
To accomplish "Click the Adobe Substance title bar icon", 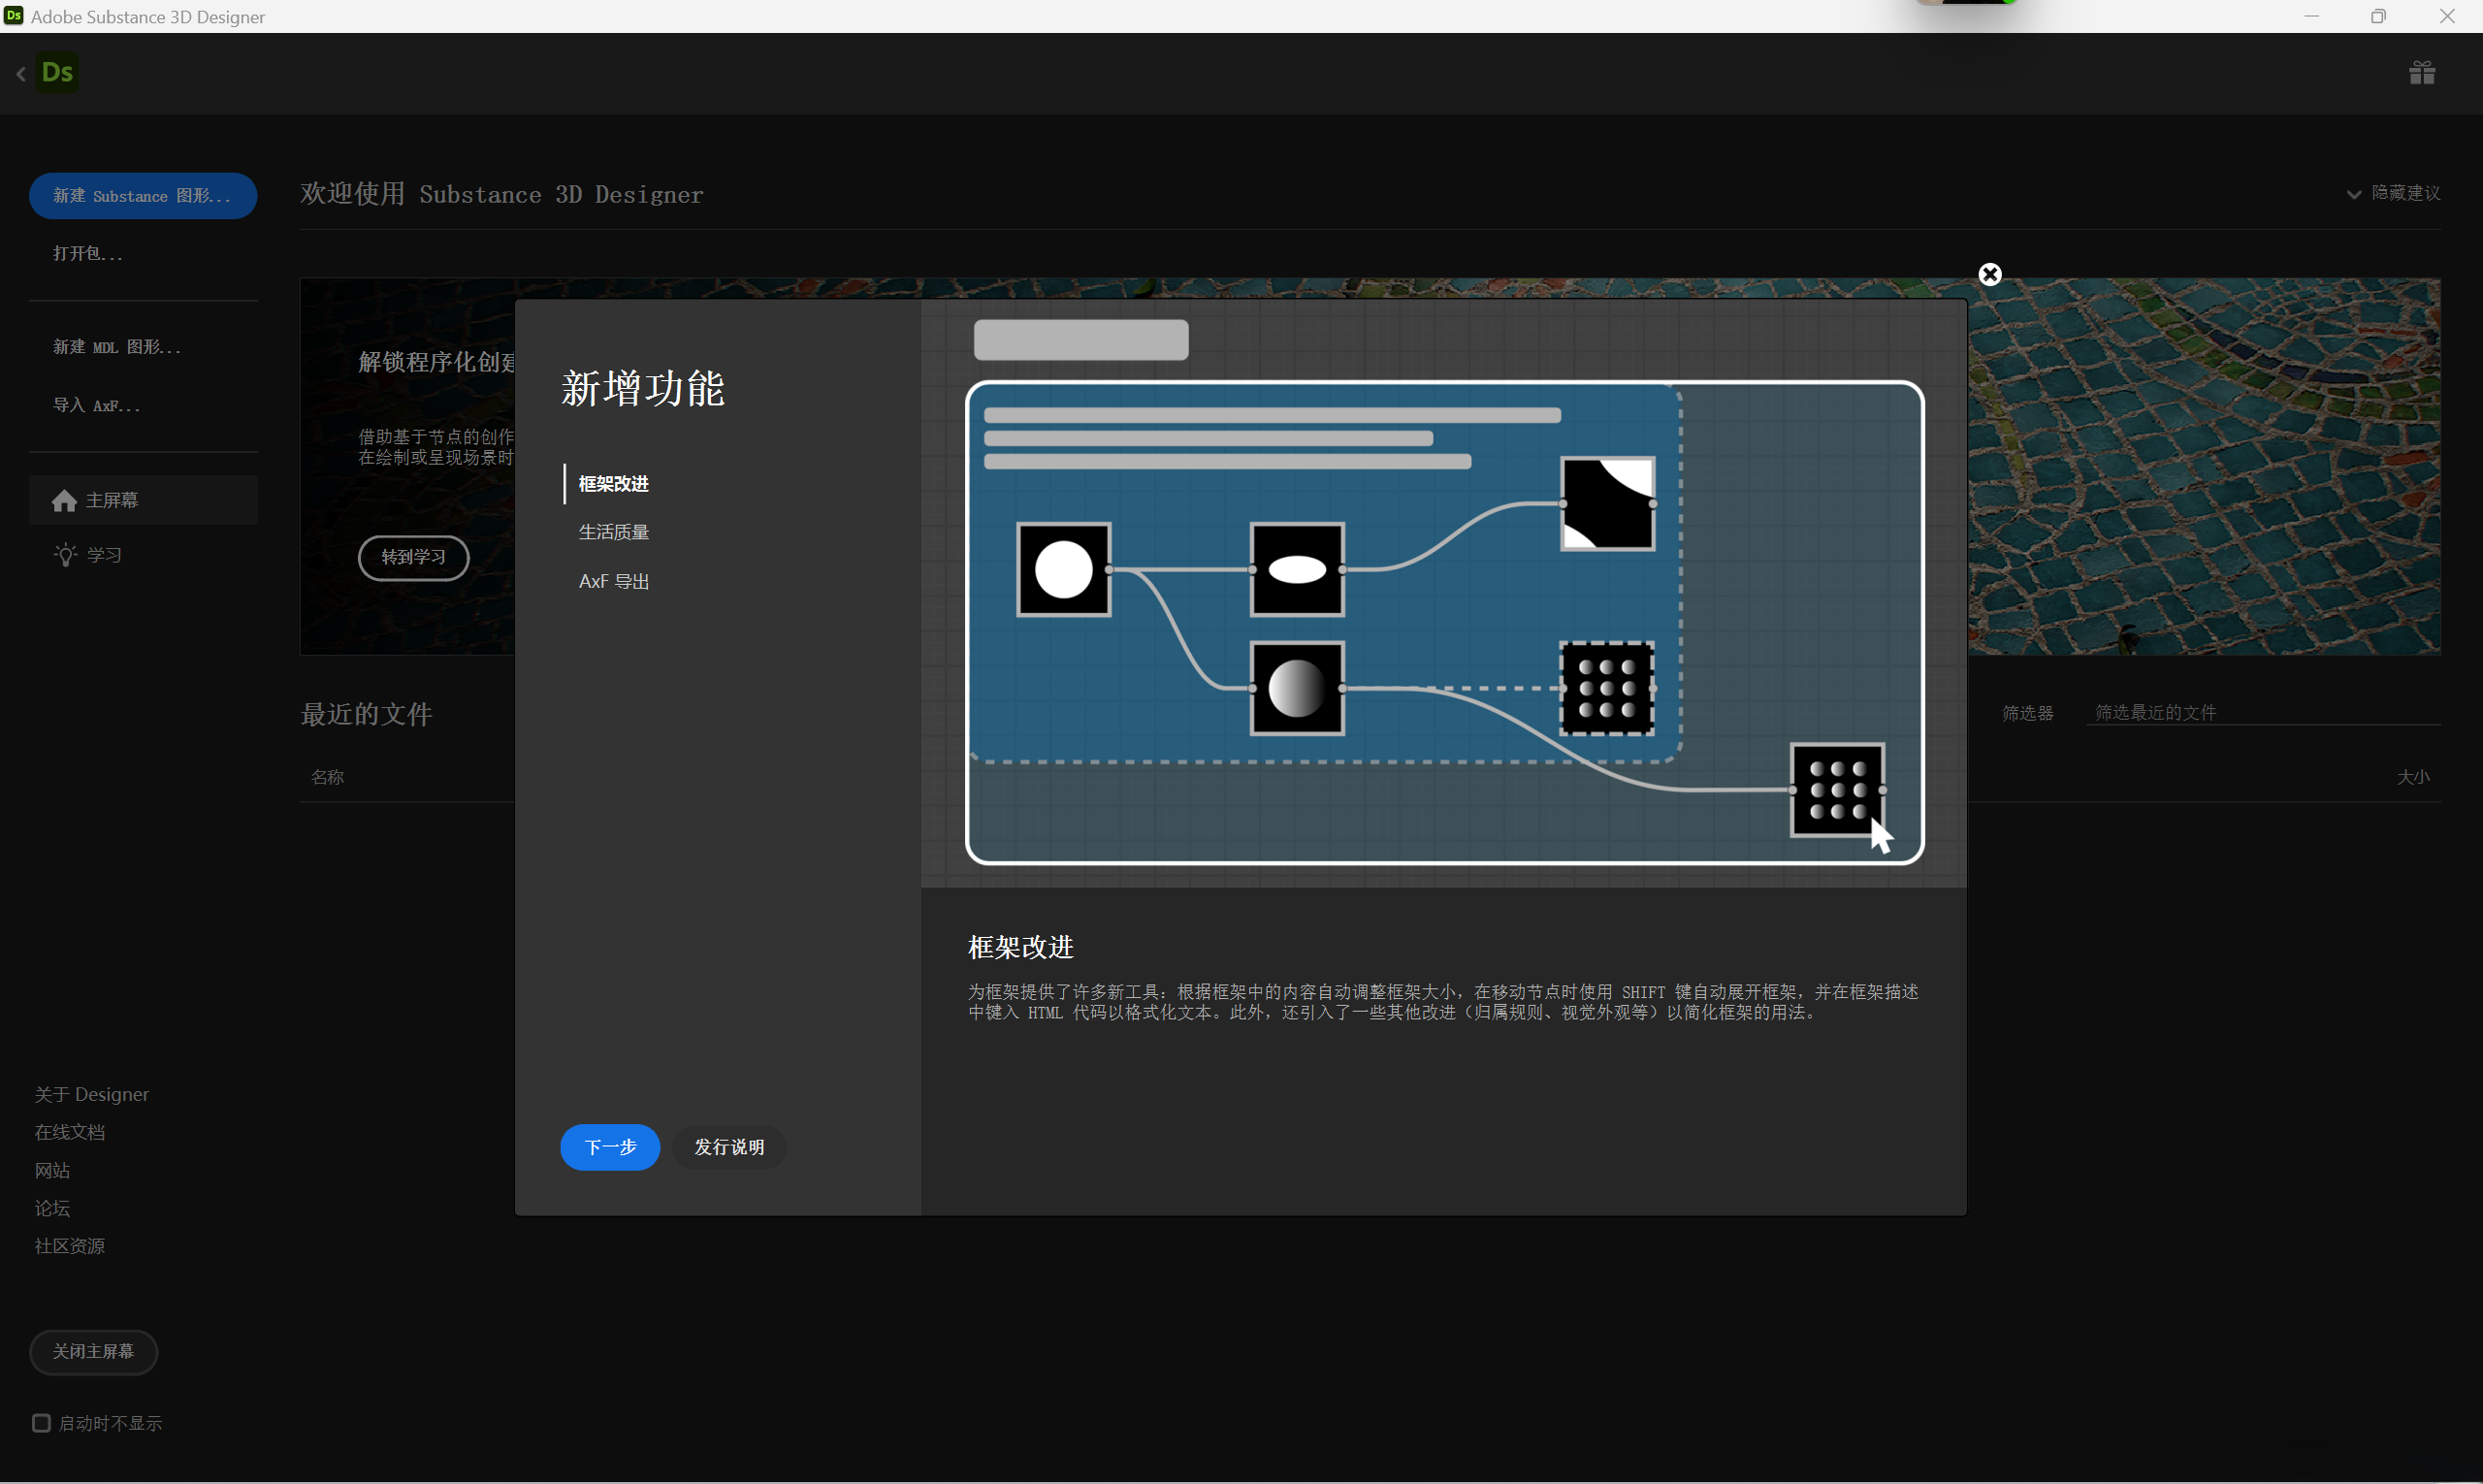I will [x=14, y=16].
